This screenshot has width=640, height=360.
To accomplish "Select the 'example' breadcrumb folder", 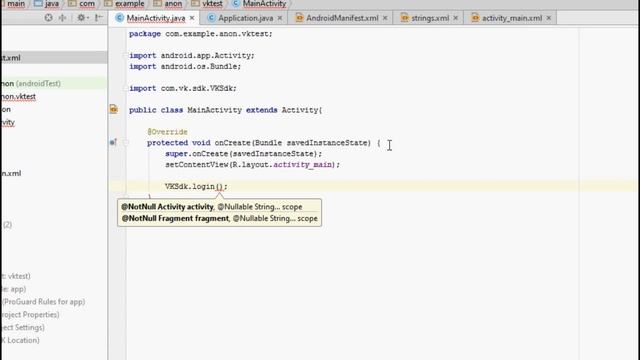I will (x=124, y=4).
